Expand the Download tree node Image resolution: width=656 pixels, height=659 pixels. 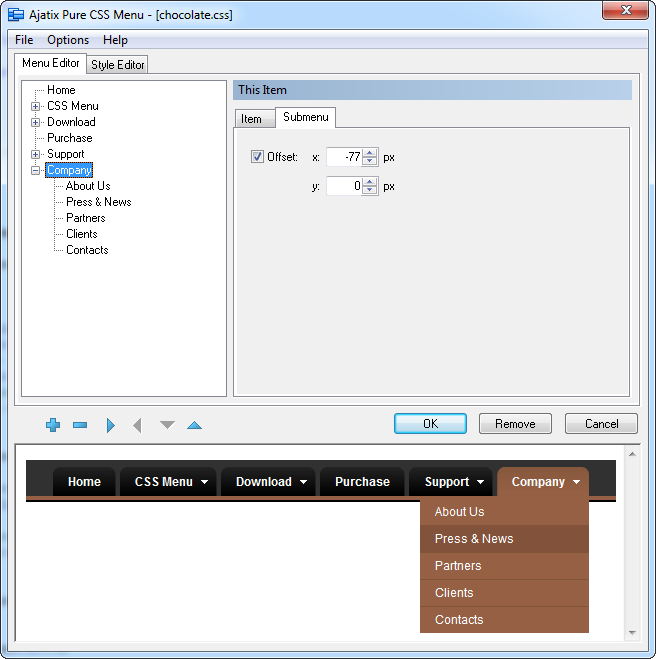point(35,122)
